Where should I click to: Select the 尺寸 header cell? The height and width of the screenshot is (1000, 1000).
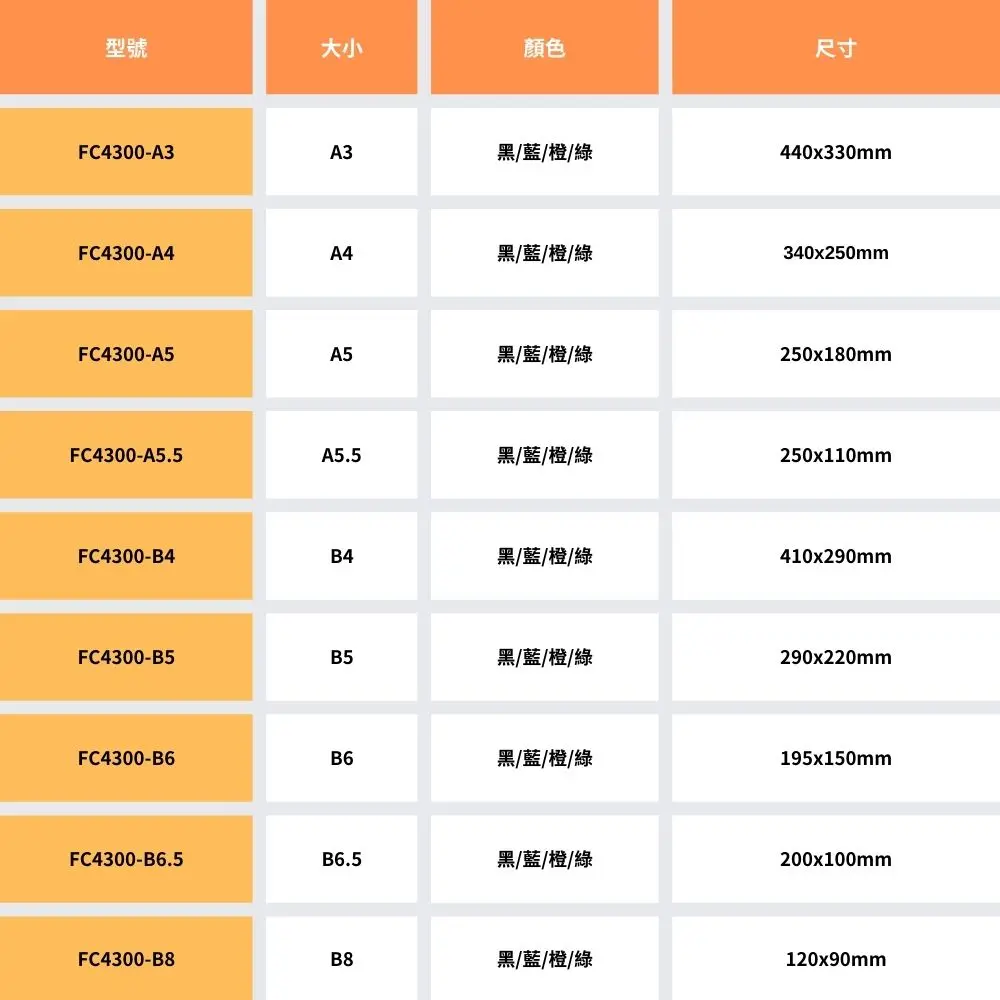pos(836,47)
